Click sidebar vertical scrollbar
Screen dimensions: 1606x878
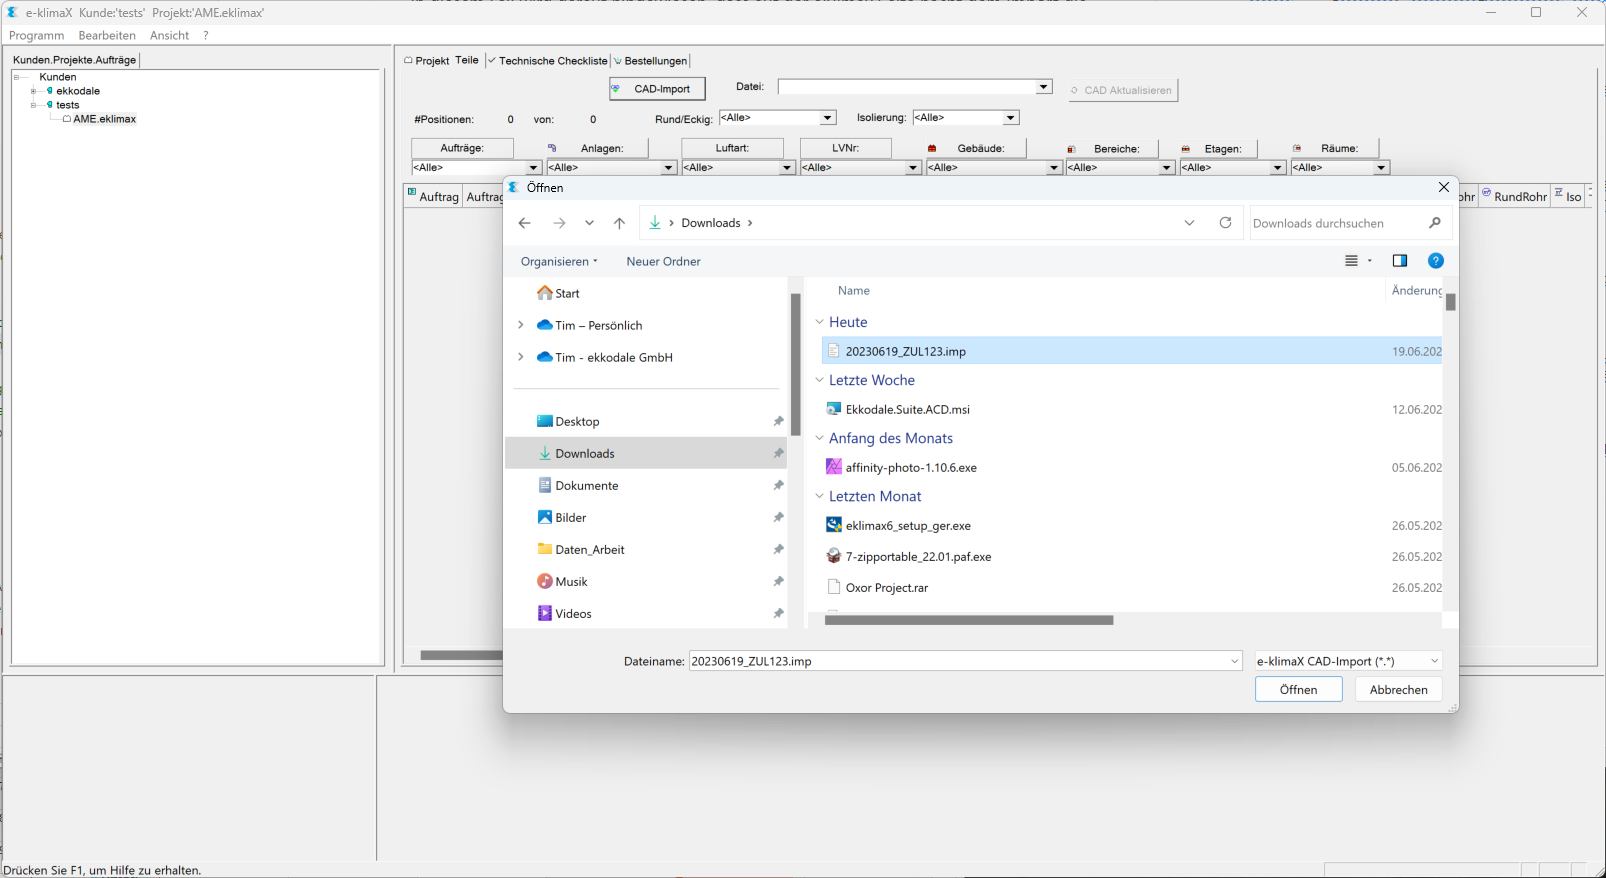pyautogui.click(x=796, y=365)
